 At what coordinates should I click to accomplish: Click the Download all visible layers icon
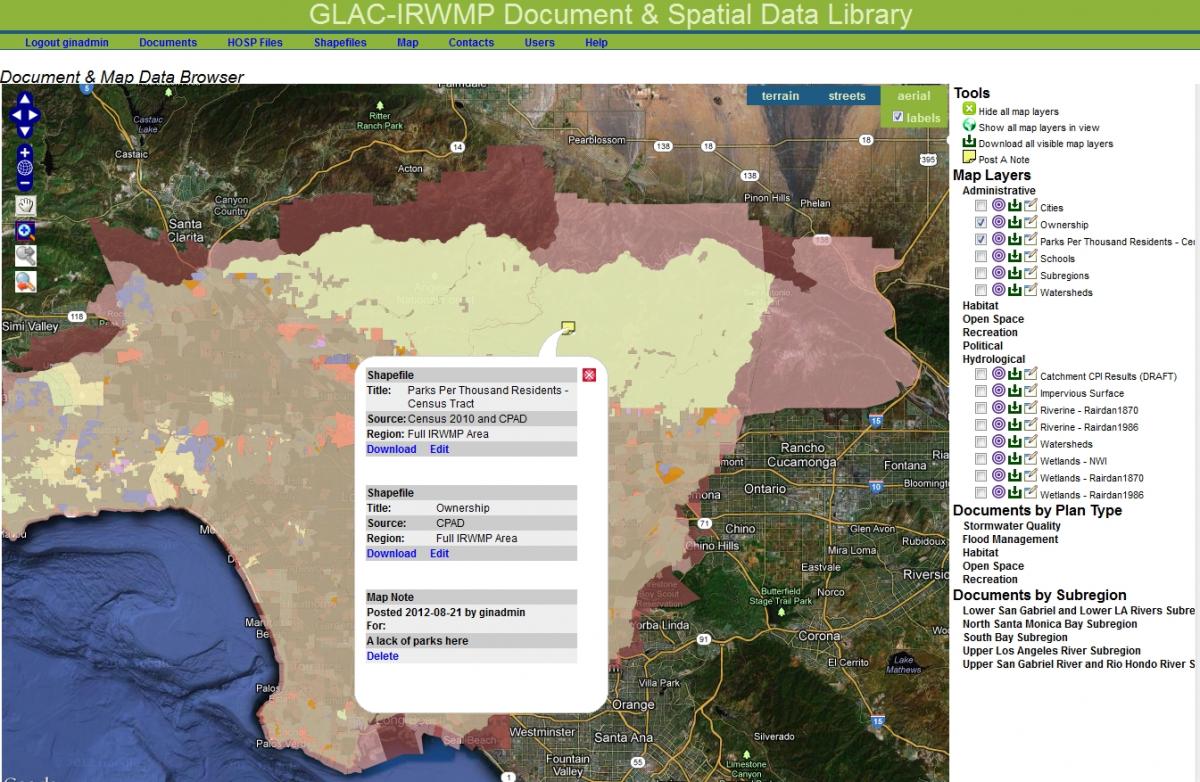tap(969, 142)
